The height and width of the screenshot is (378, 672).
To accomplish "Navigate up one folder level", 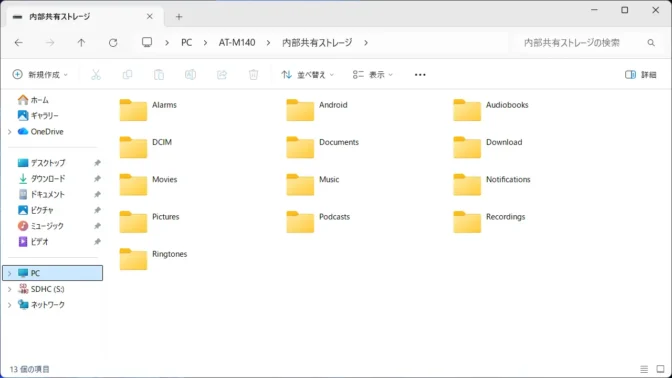I will pyautogui.click(x=81, y=42).
